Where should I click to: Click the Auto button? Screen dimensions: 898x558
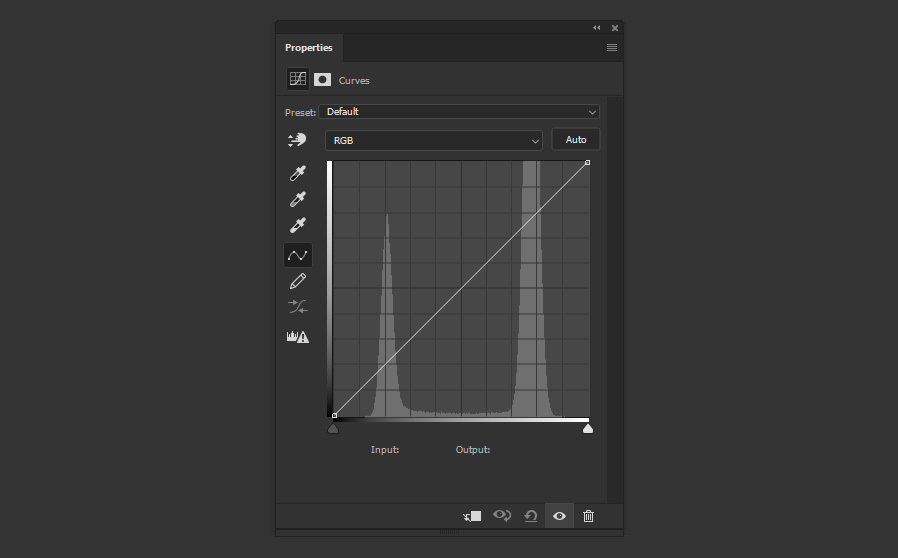pos(576,139)
